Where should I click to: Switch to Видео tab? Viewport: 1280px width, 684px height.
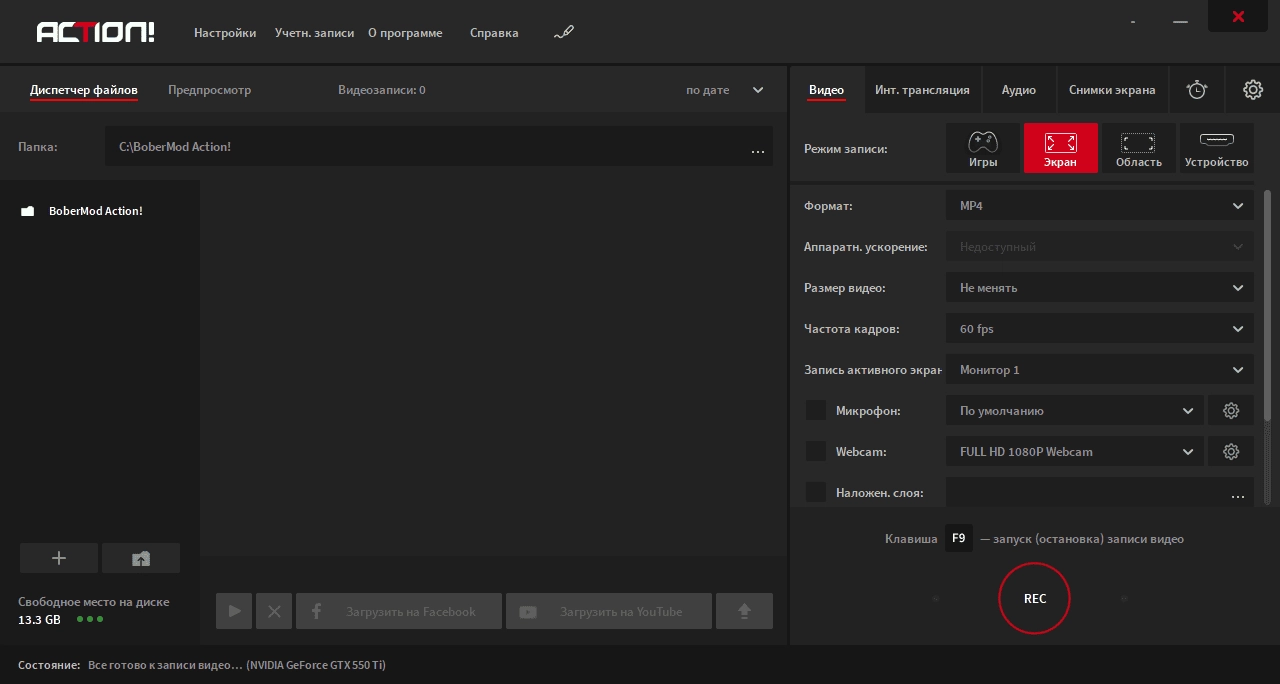pyautogui.click(x=826, y=90)
